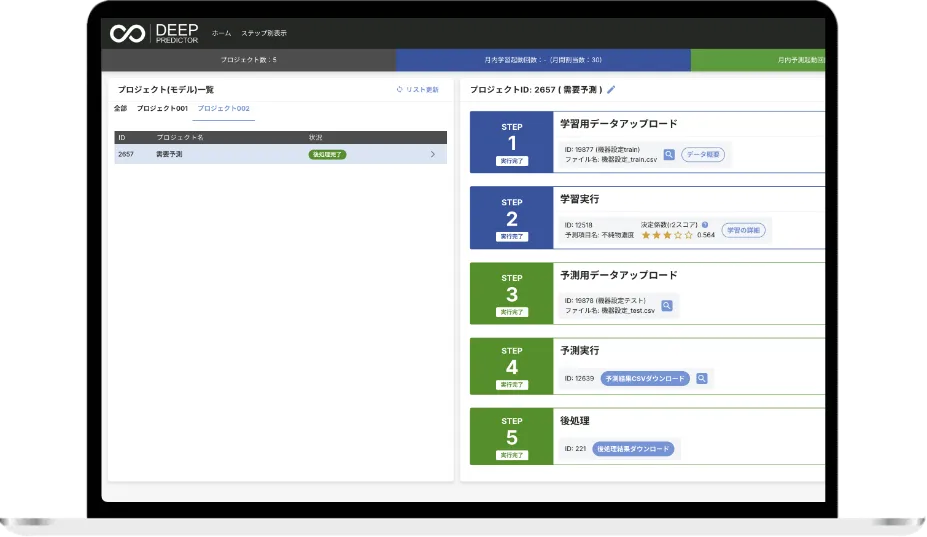Click the ID column header
This screenshot has width=927, height=537.
[x=122, y=137]
